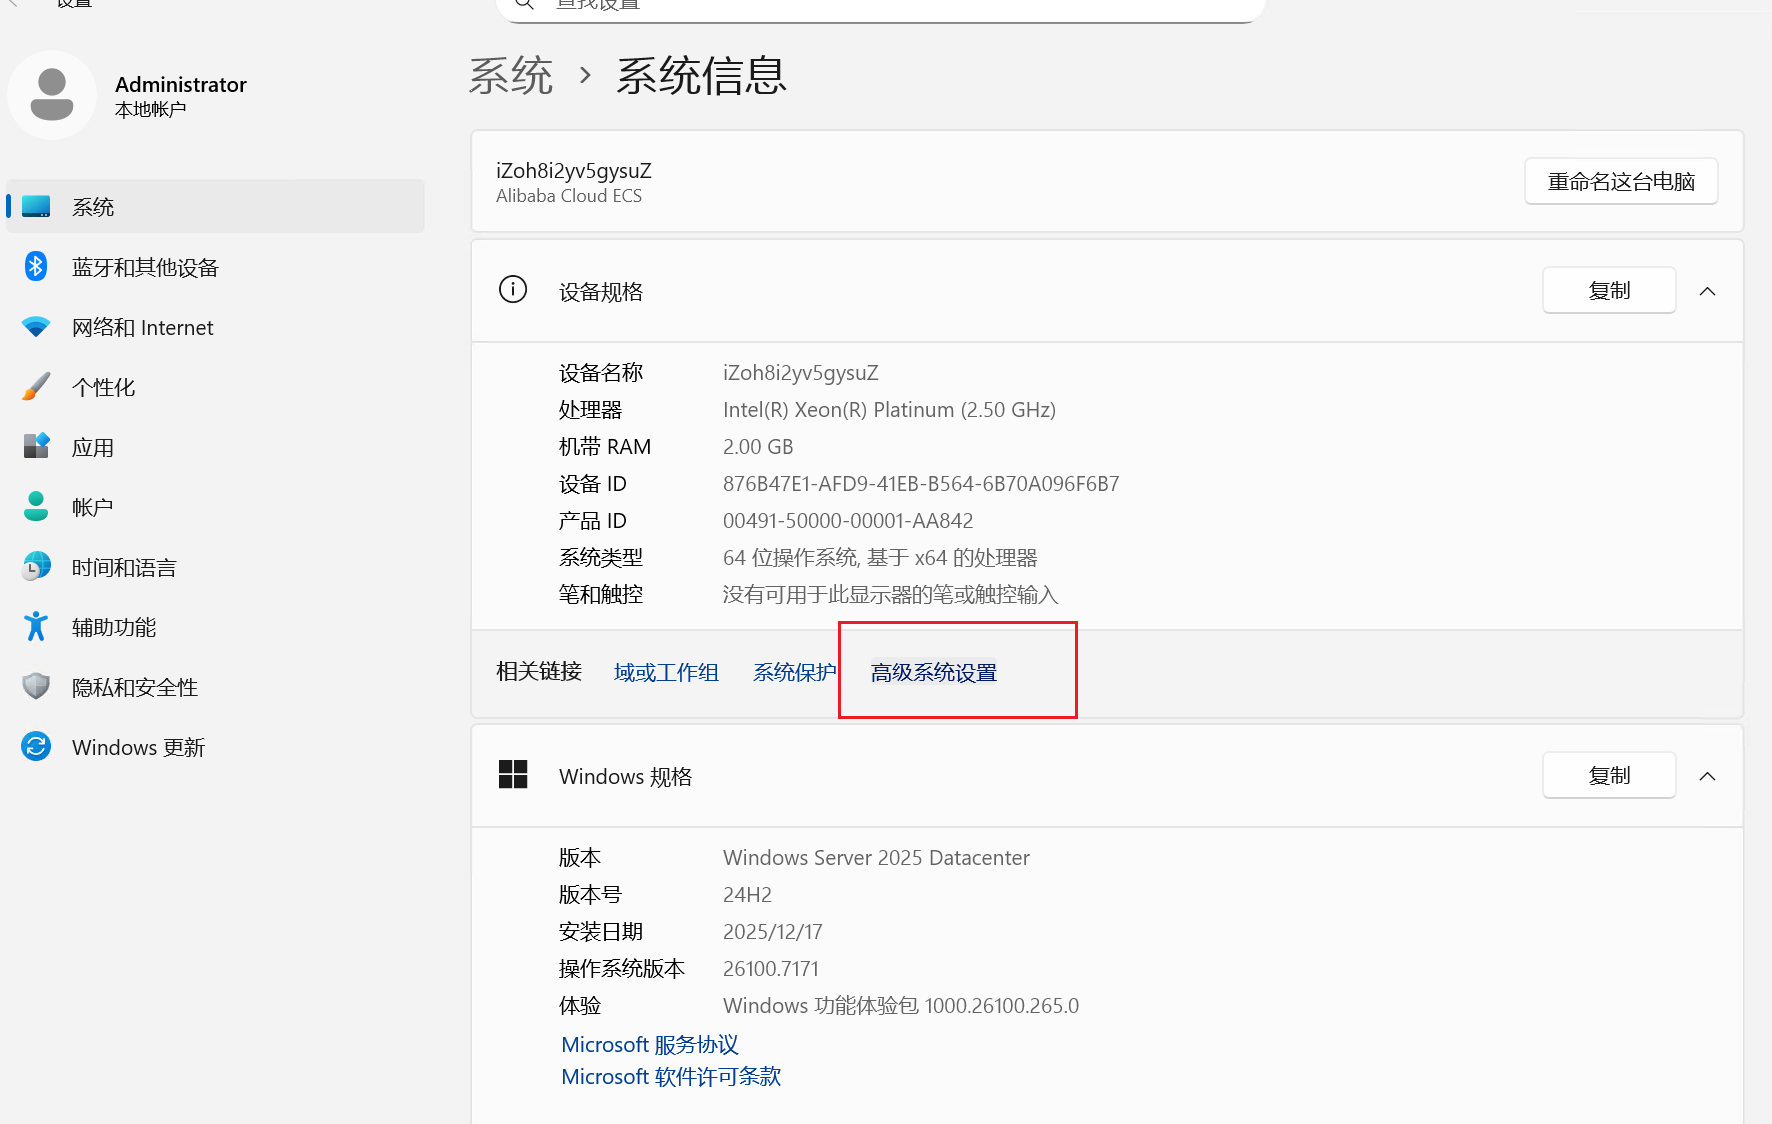Open the 系统 sidebar category

(215, 206)
